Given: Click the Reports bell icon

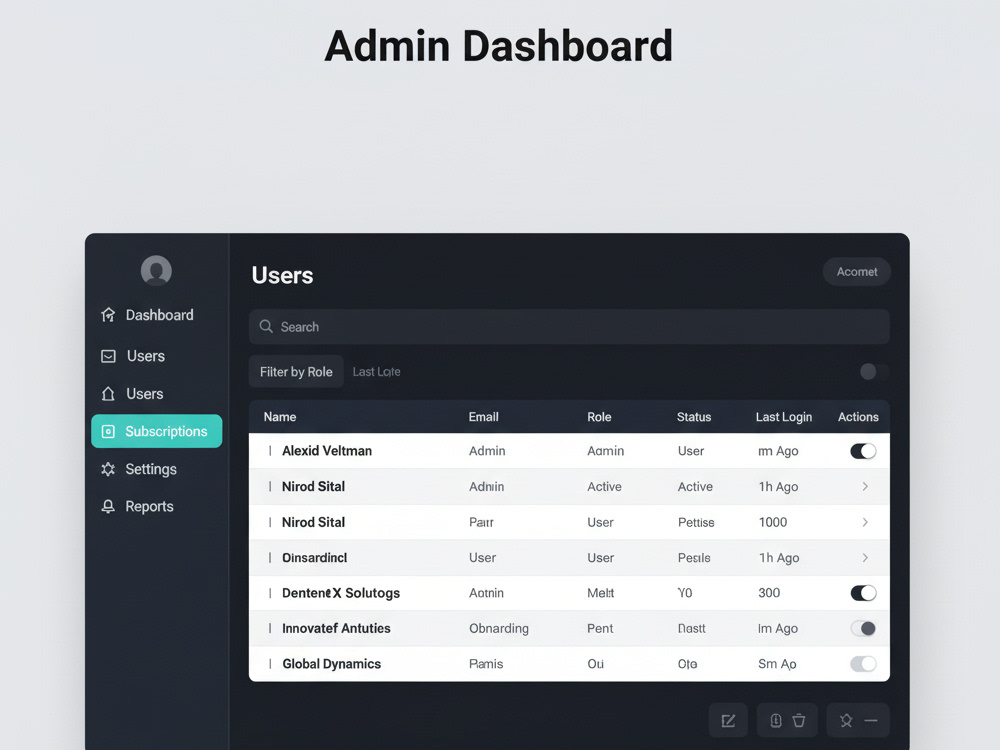Looking at the screenshot, I should click(108, 506).
